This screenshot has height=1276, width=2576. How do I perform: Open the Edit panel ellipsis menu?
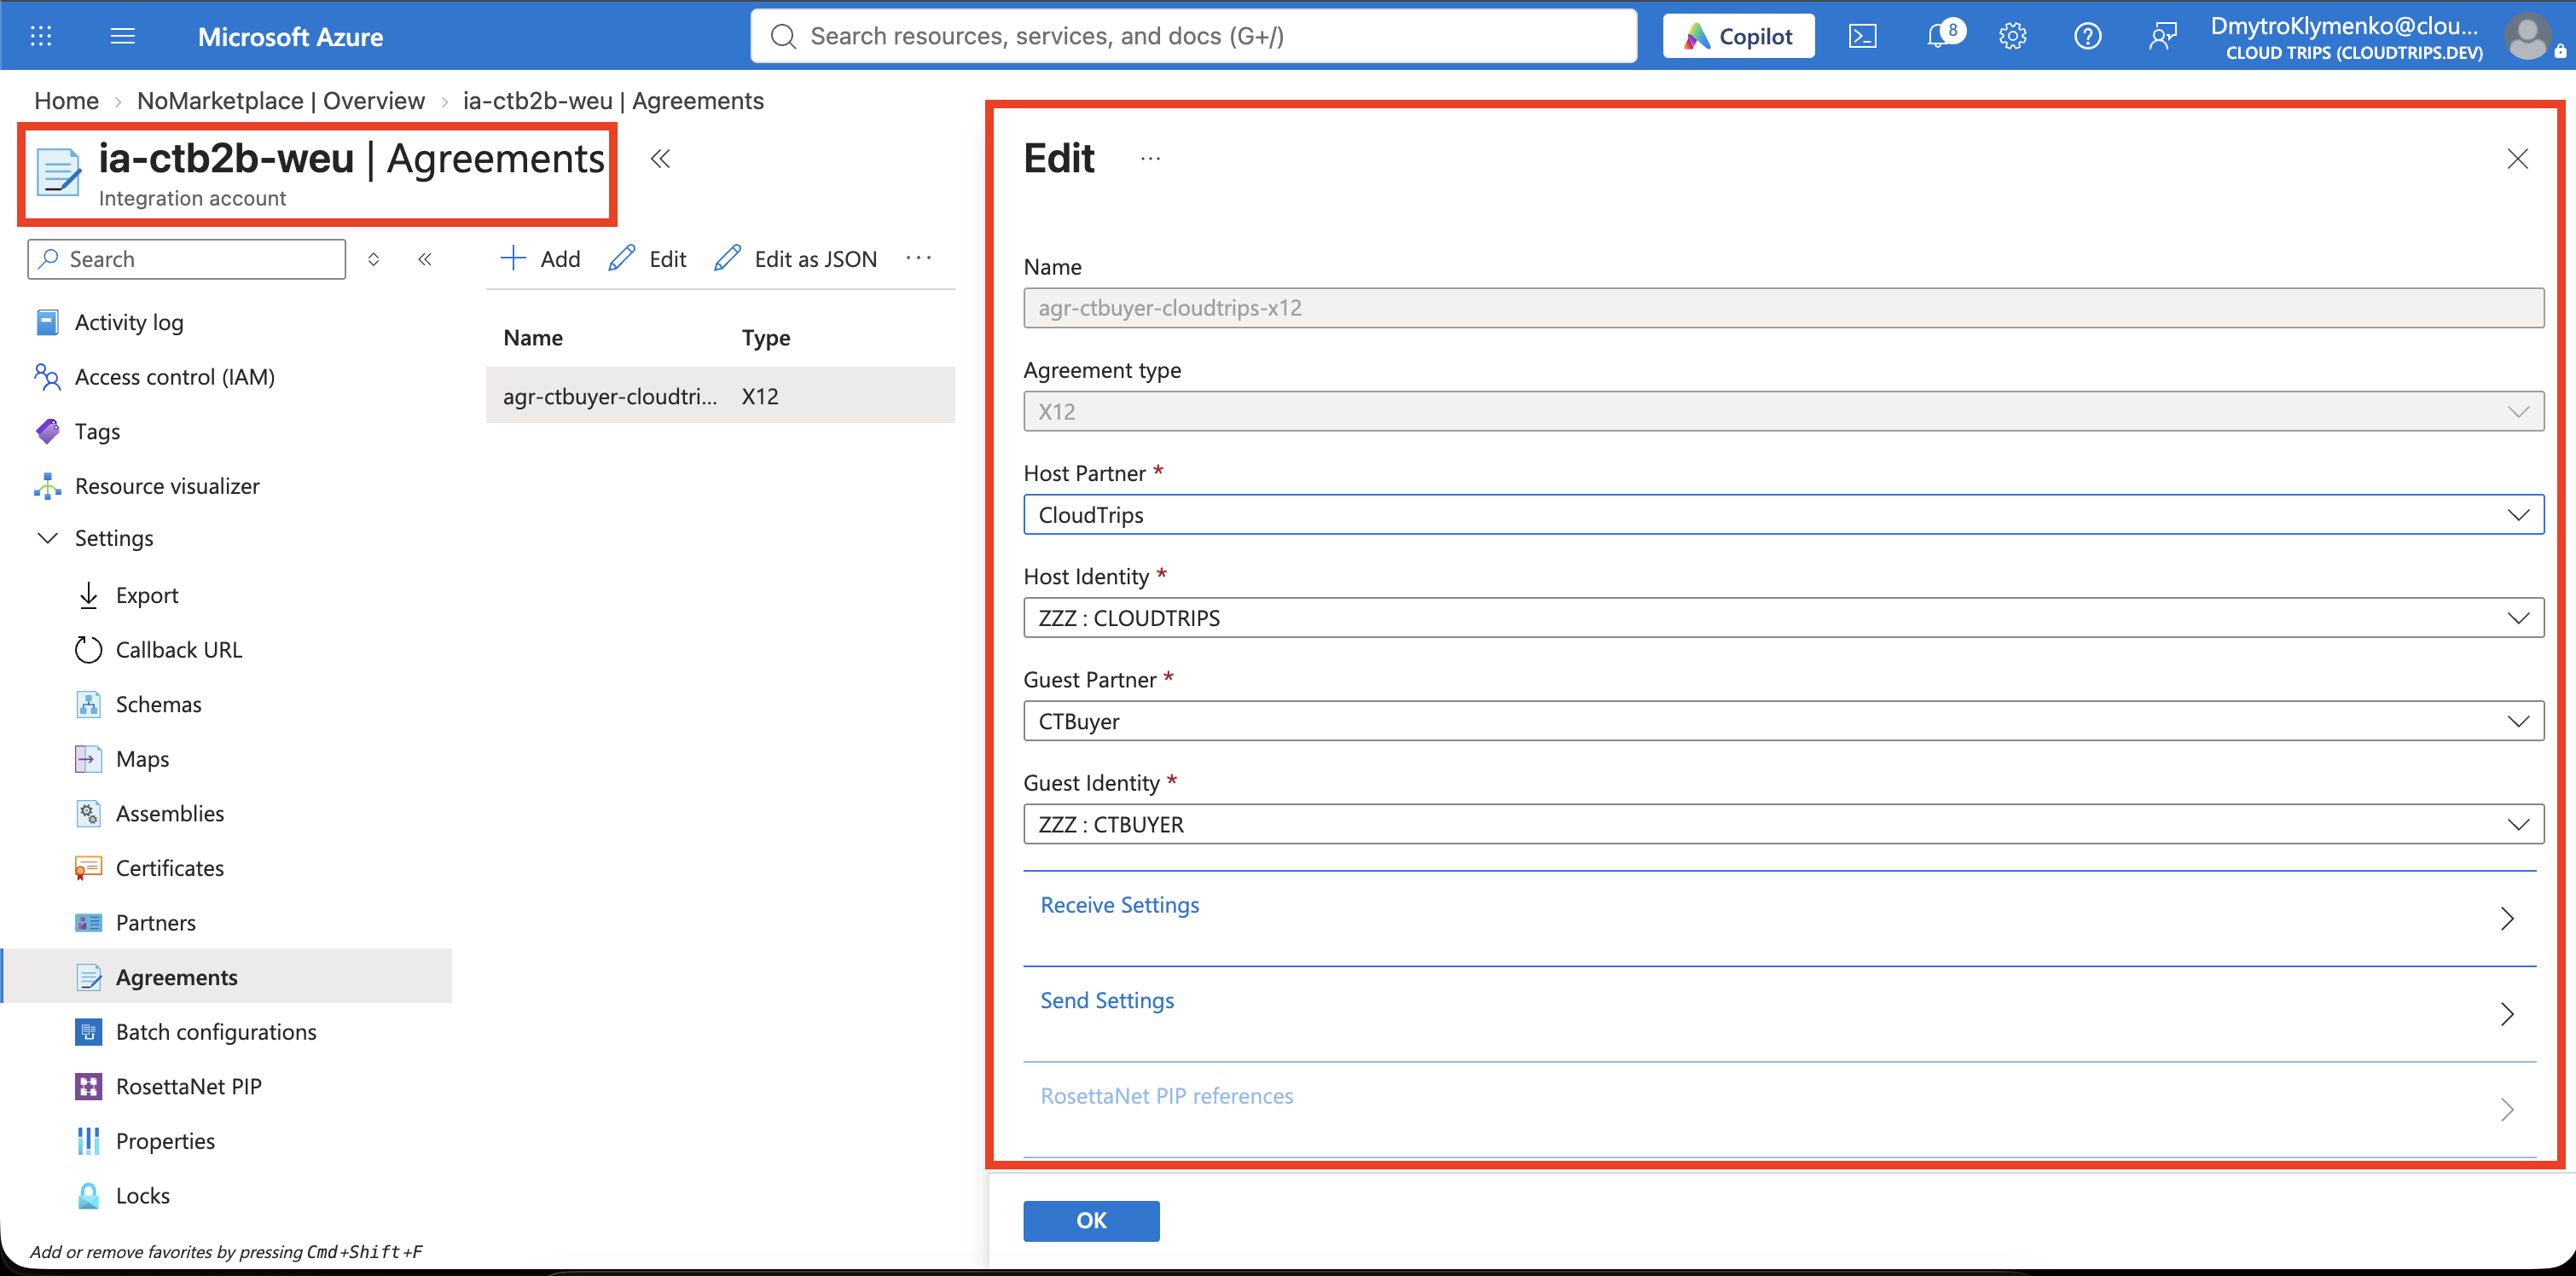click(1150, 159)
